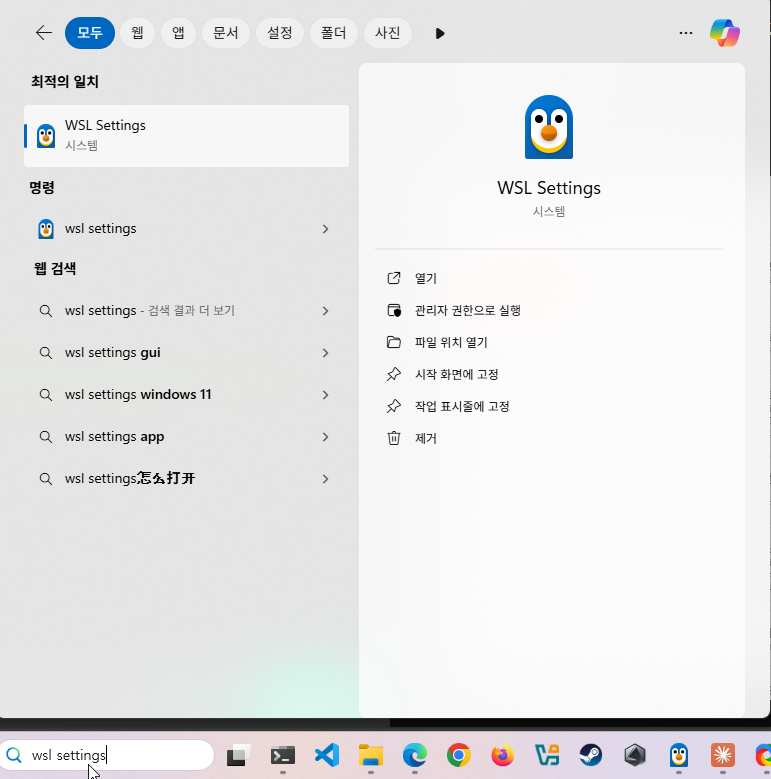Viewport: 771px width, 779px height.
Task: Open Google Chrome from the taskbar
Action: click(x=459, y=755)
